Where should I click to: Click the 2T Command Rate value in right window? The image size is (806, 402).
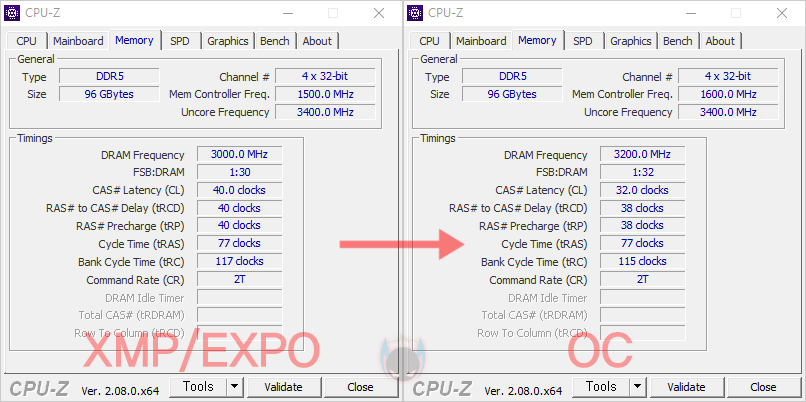pyautogui.click(x=643, y=279)
